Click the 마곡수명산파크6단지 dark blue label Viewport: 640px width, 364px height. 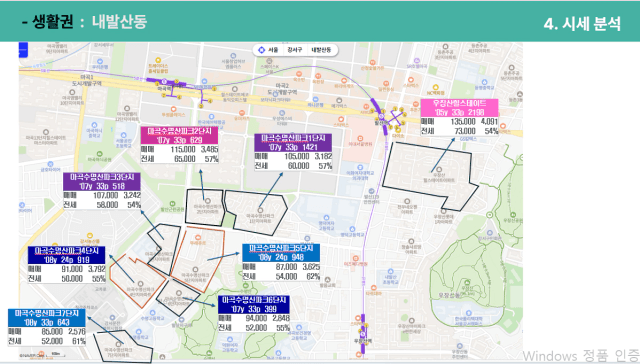[x=253, y=304]
